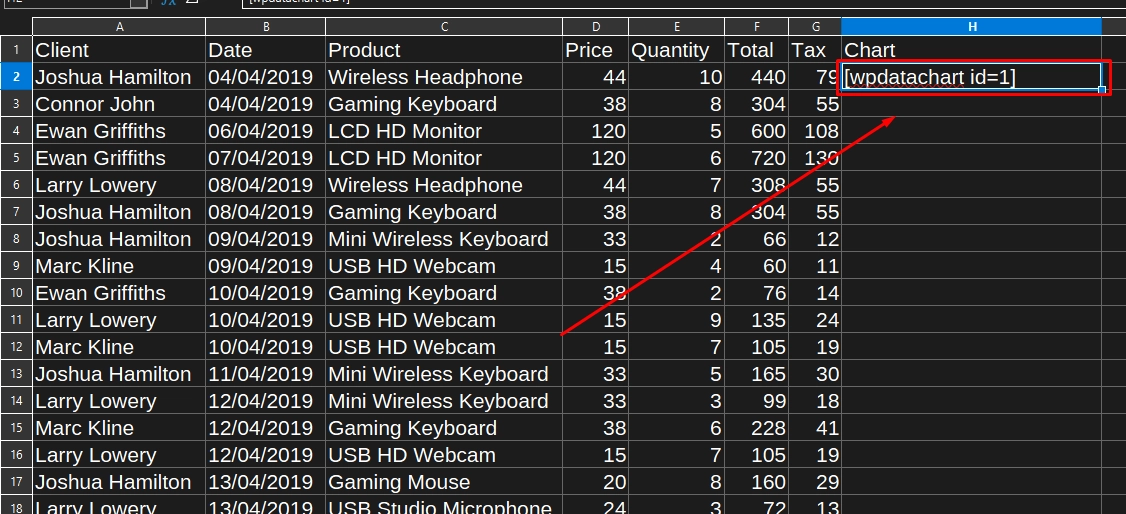Click in the formula bar input line
This screenshot has height=514, width=1126.
[682, 3]
